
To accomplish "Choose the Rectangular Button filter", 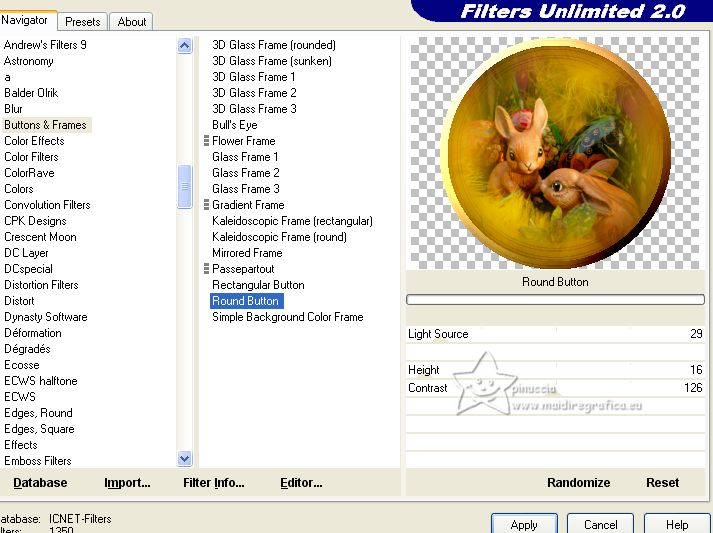I will click(258, 285).
